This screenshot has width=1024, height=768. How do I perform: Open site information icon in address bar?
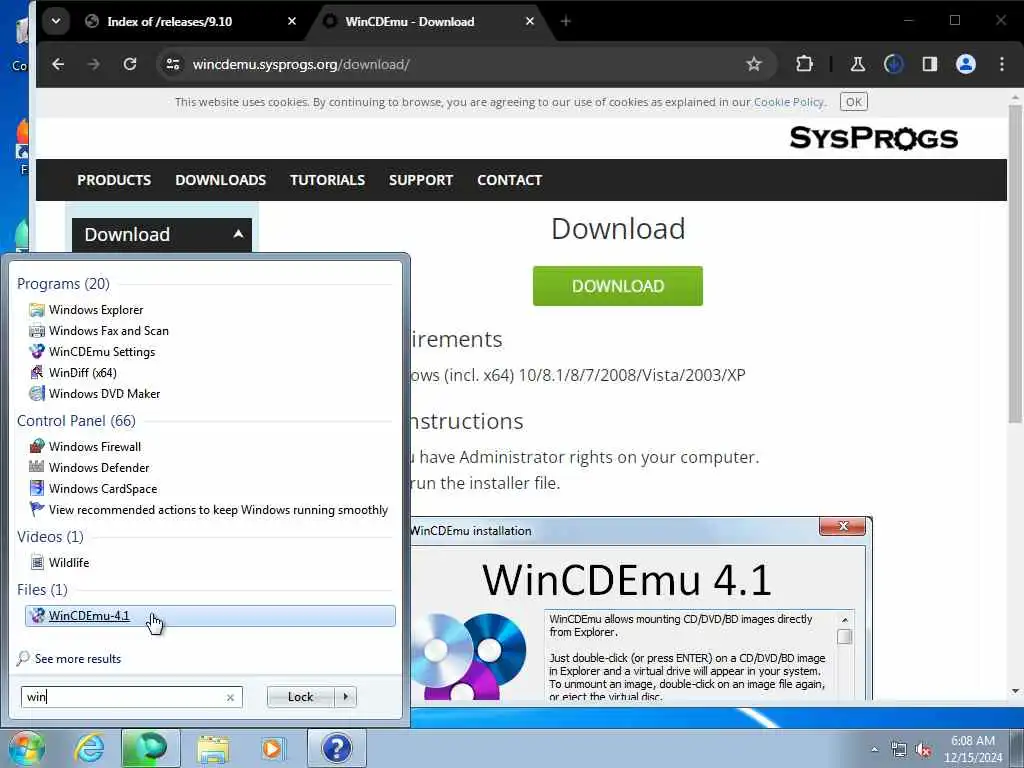click(x=173, y=64)
